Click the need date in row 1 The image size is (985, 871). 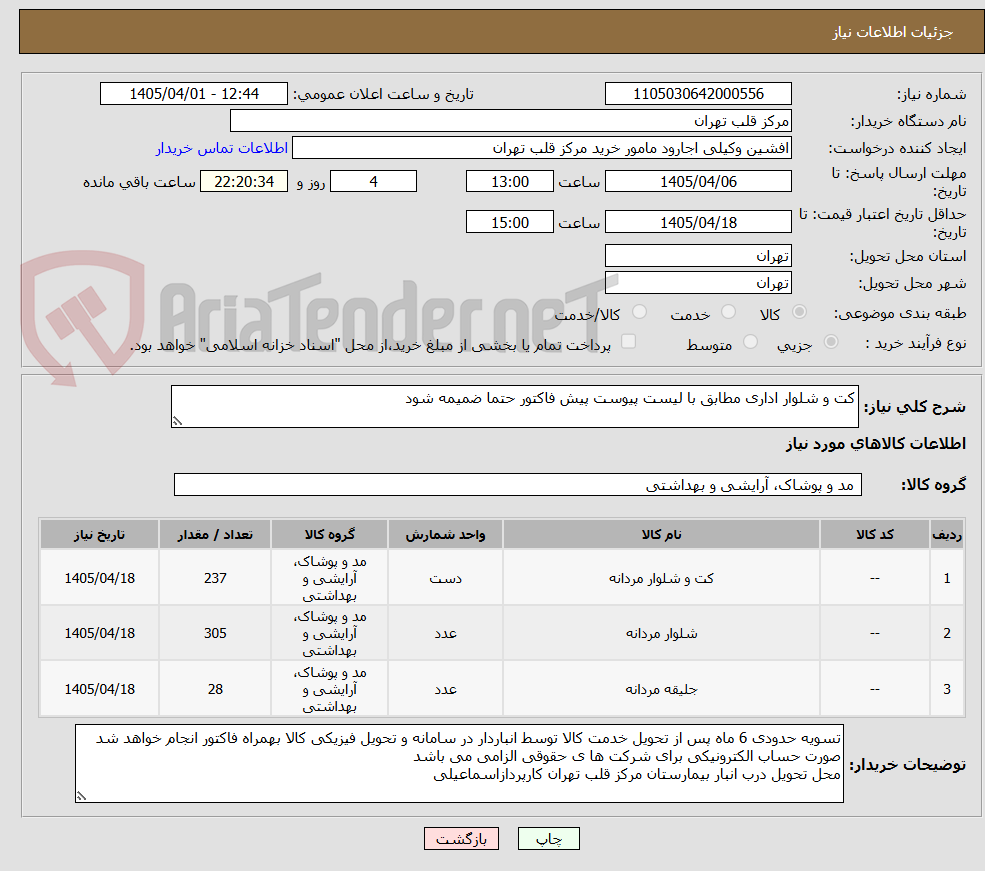[x=99, y=578]
